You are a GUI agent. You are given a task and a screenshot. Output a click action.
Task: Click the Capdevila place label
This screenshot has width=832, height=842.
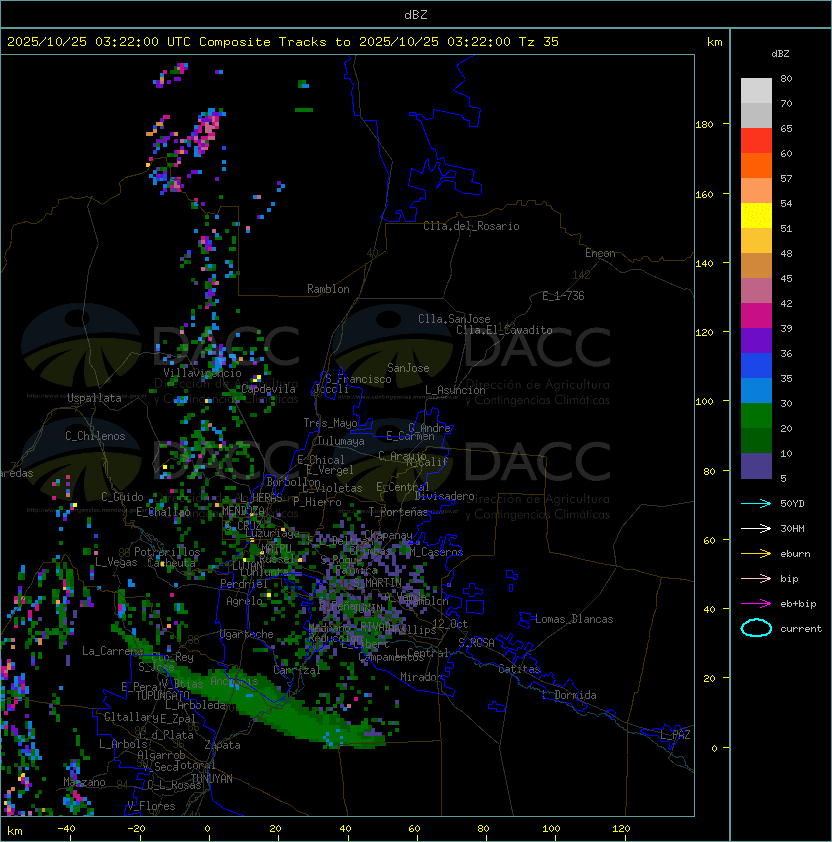click(x=268, y=389)
